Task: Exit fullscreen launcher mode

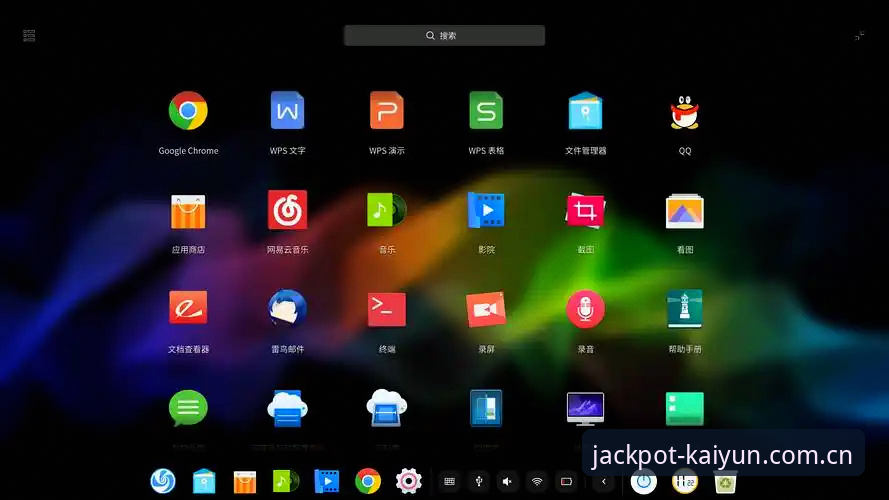Action: tap(860, 36)
